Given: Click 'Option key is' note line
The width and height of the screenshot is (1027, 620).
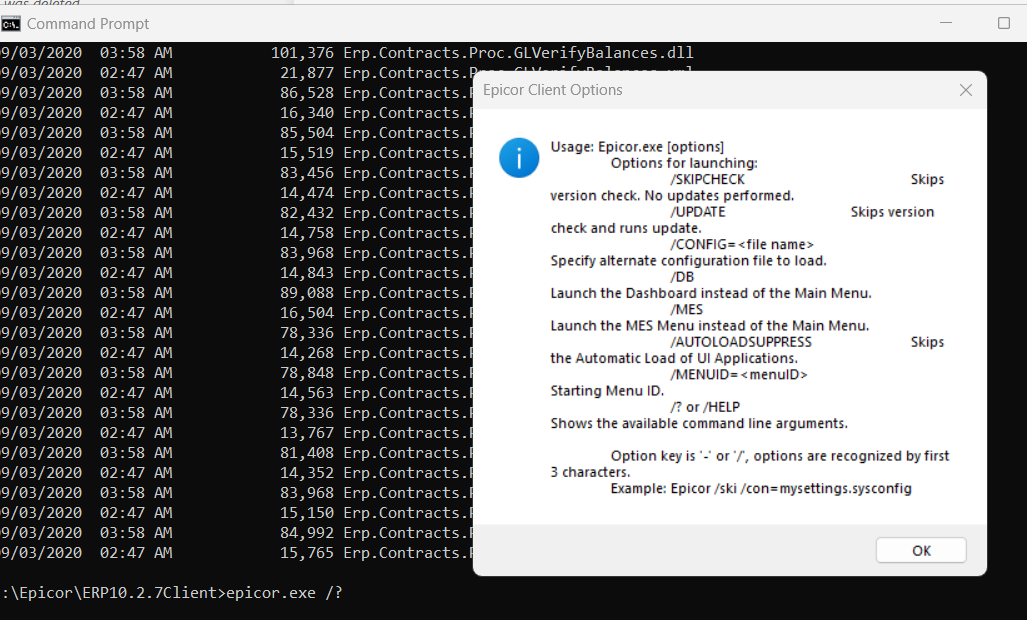Looking at the screenshot, I should 779,456.
